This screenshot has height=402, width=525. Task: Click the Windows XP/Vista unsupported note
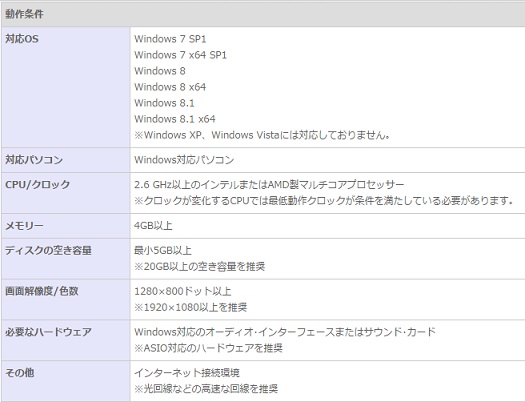(x=262, y=135)
